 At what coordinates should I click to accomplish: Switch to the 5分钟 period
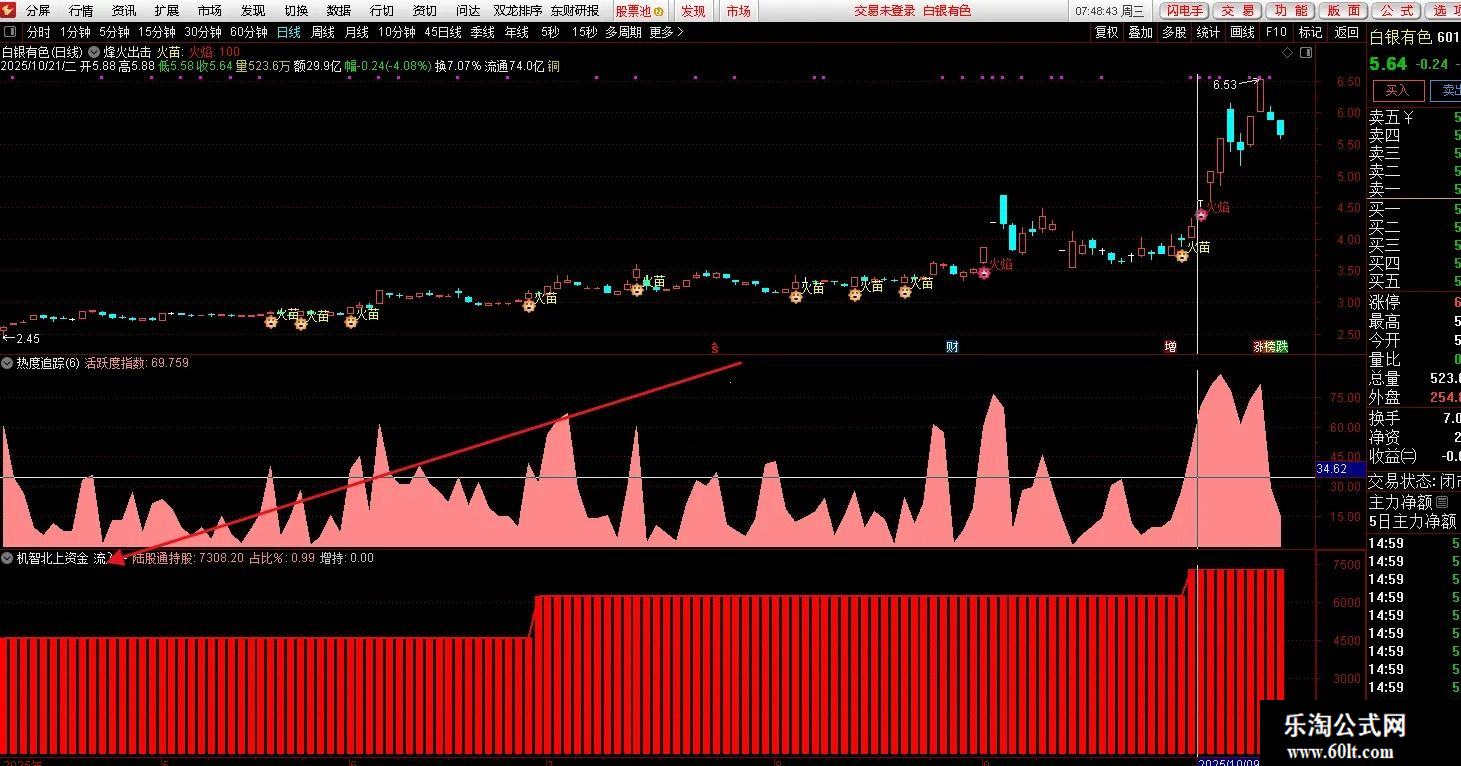coord(115,32)
